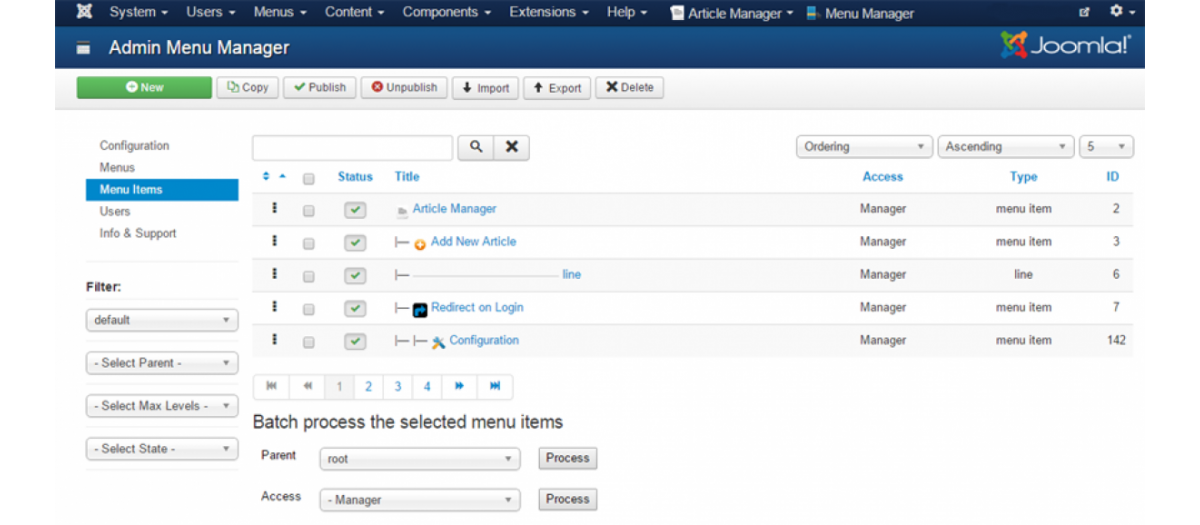The height and width of the screenshot is (525, 1200).
Task: Click the search input field
Action: click(352, 147)
